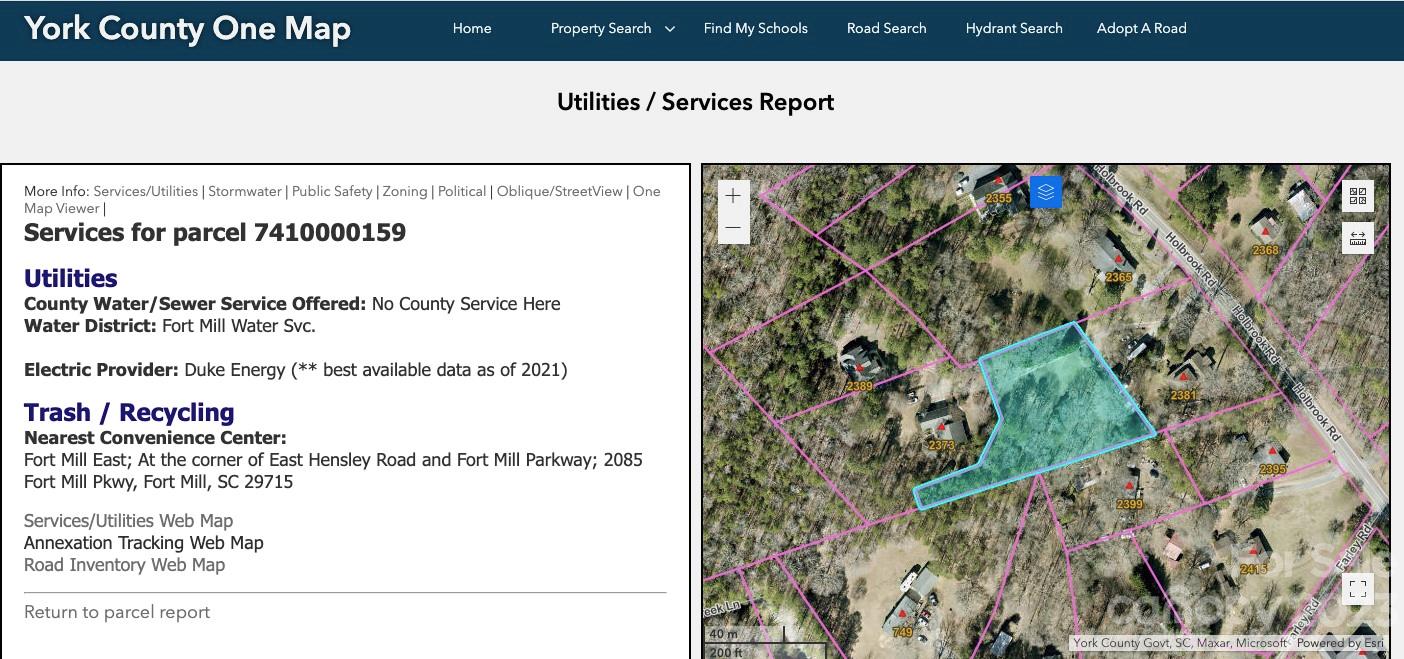Open Oblique/StreetView link

coord(560,191)
